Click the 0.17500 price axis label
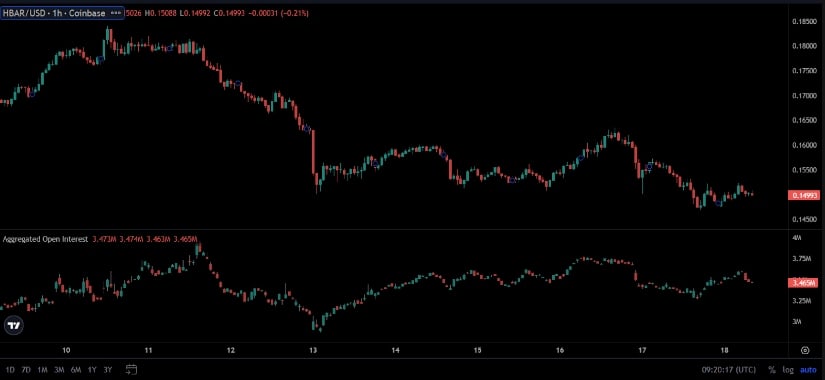This screenshot has height=380, width=825. [804, 71]
